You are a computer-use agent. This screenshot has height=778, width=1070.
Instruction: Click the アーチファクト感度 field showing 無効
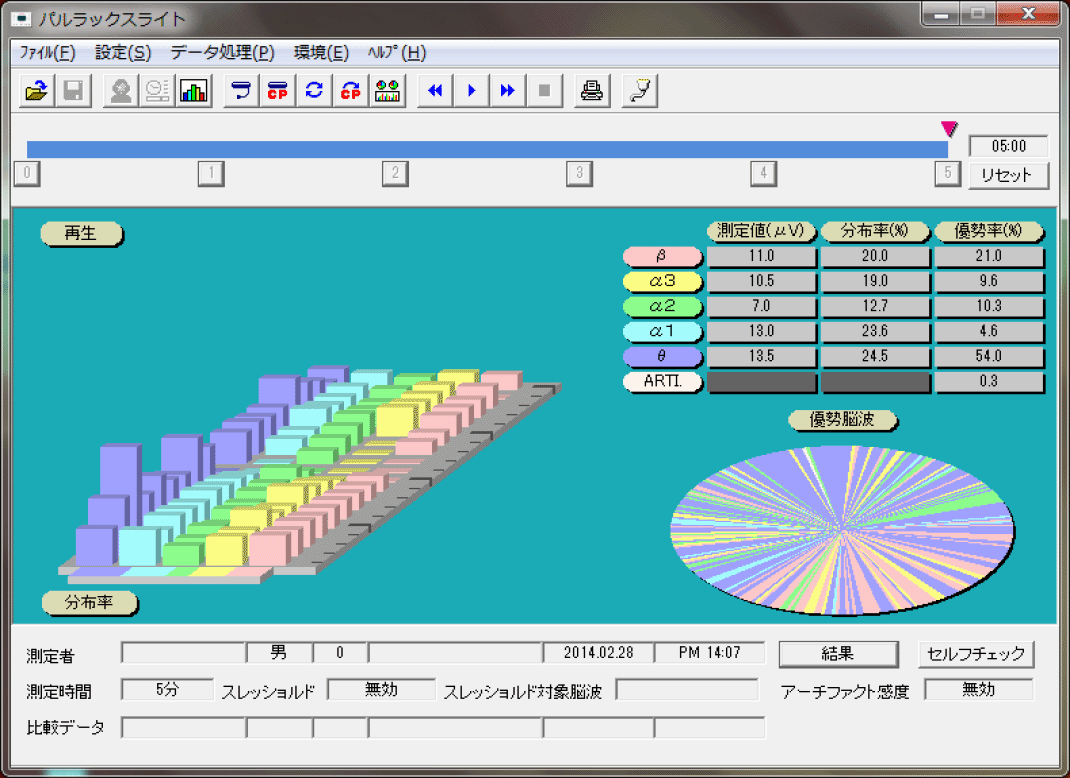[979, 690]
